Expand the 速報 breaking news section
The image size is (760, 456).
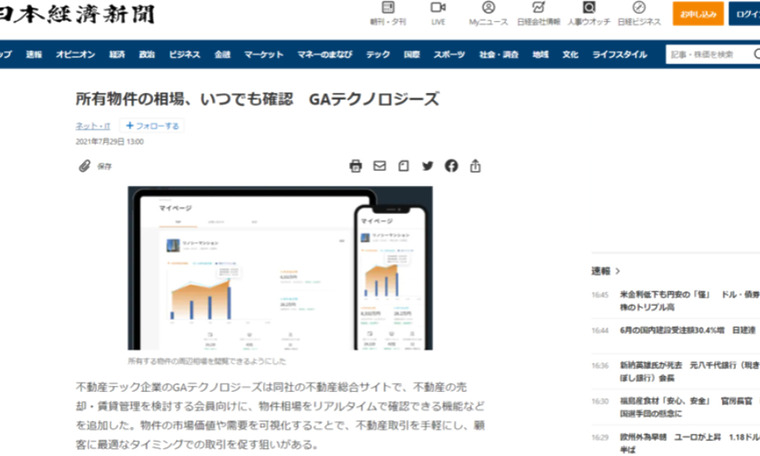tap(605, 270)
